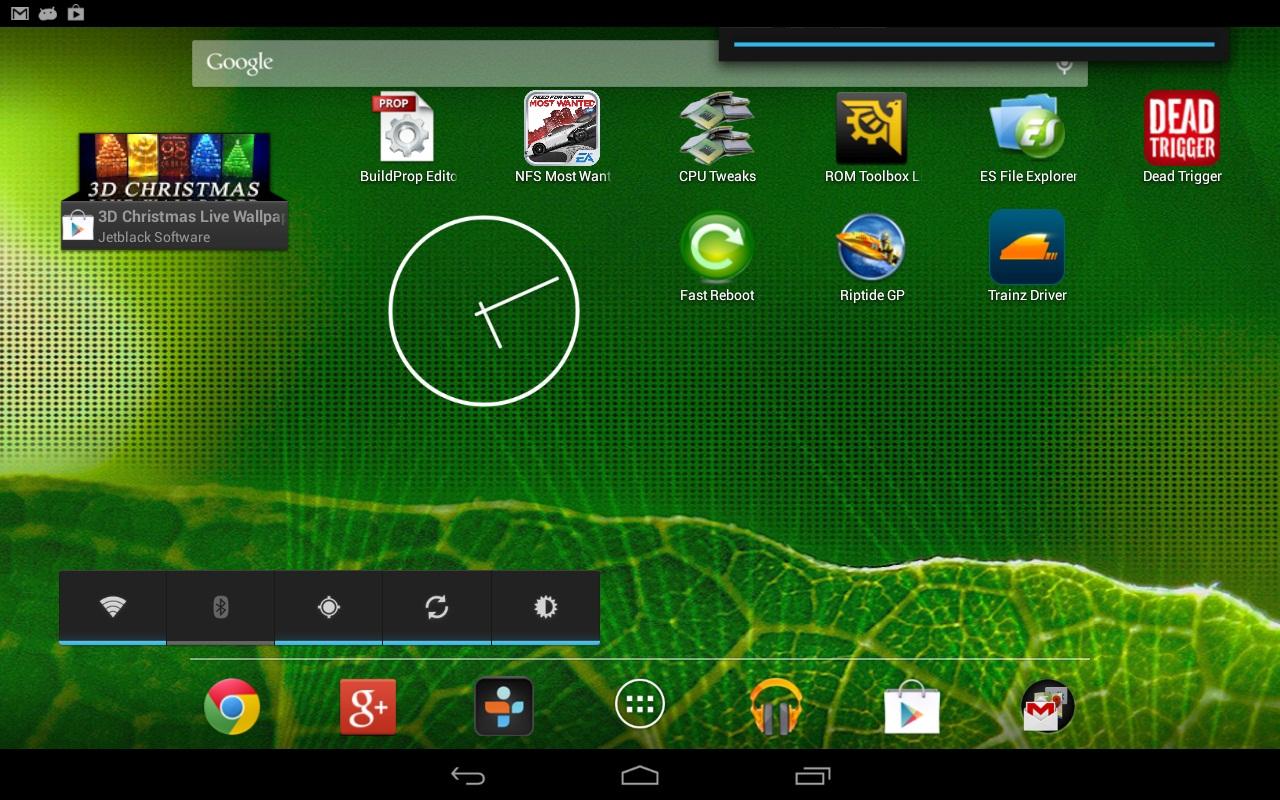
Task: Toggle brightness in power control widget
Action: pos(545,607)
